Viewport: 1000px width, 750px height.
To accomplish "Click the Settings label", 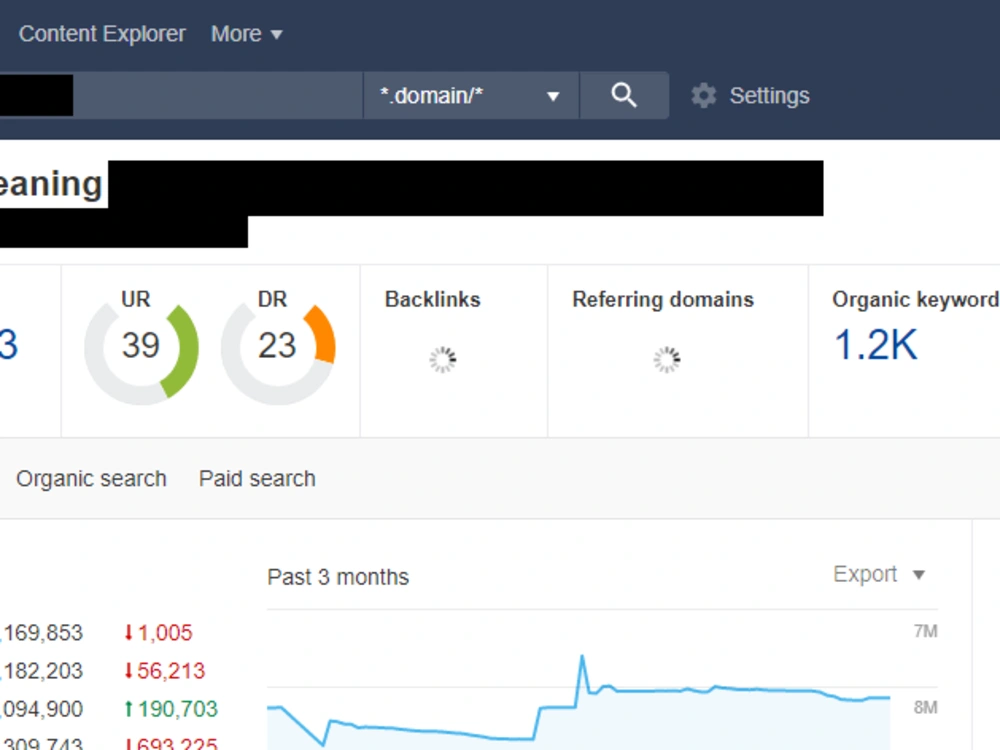I will pyautogui.click(x=769, y=96).
